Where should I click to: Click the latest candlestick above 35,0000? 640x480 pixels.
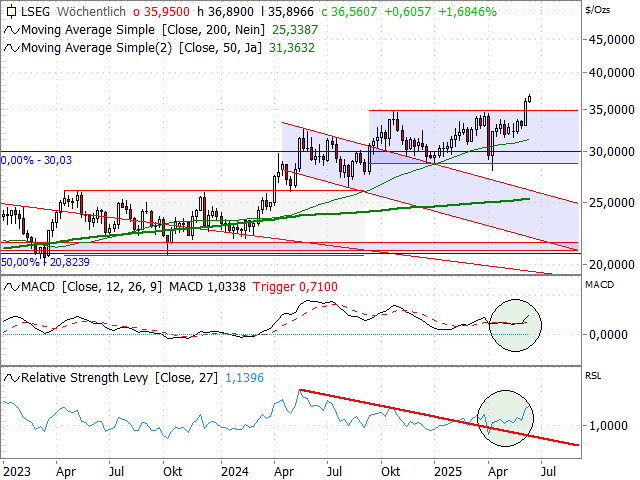point(529,98)
